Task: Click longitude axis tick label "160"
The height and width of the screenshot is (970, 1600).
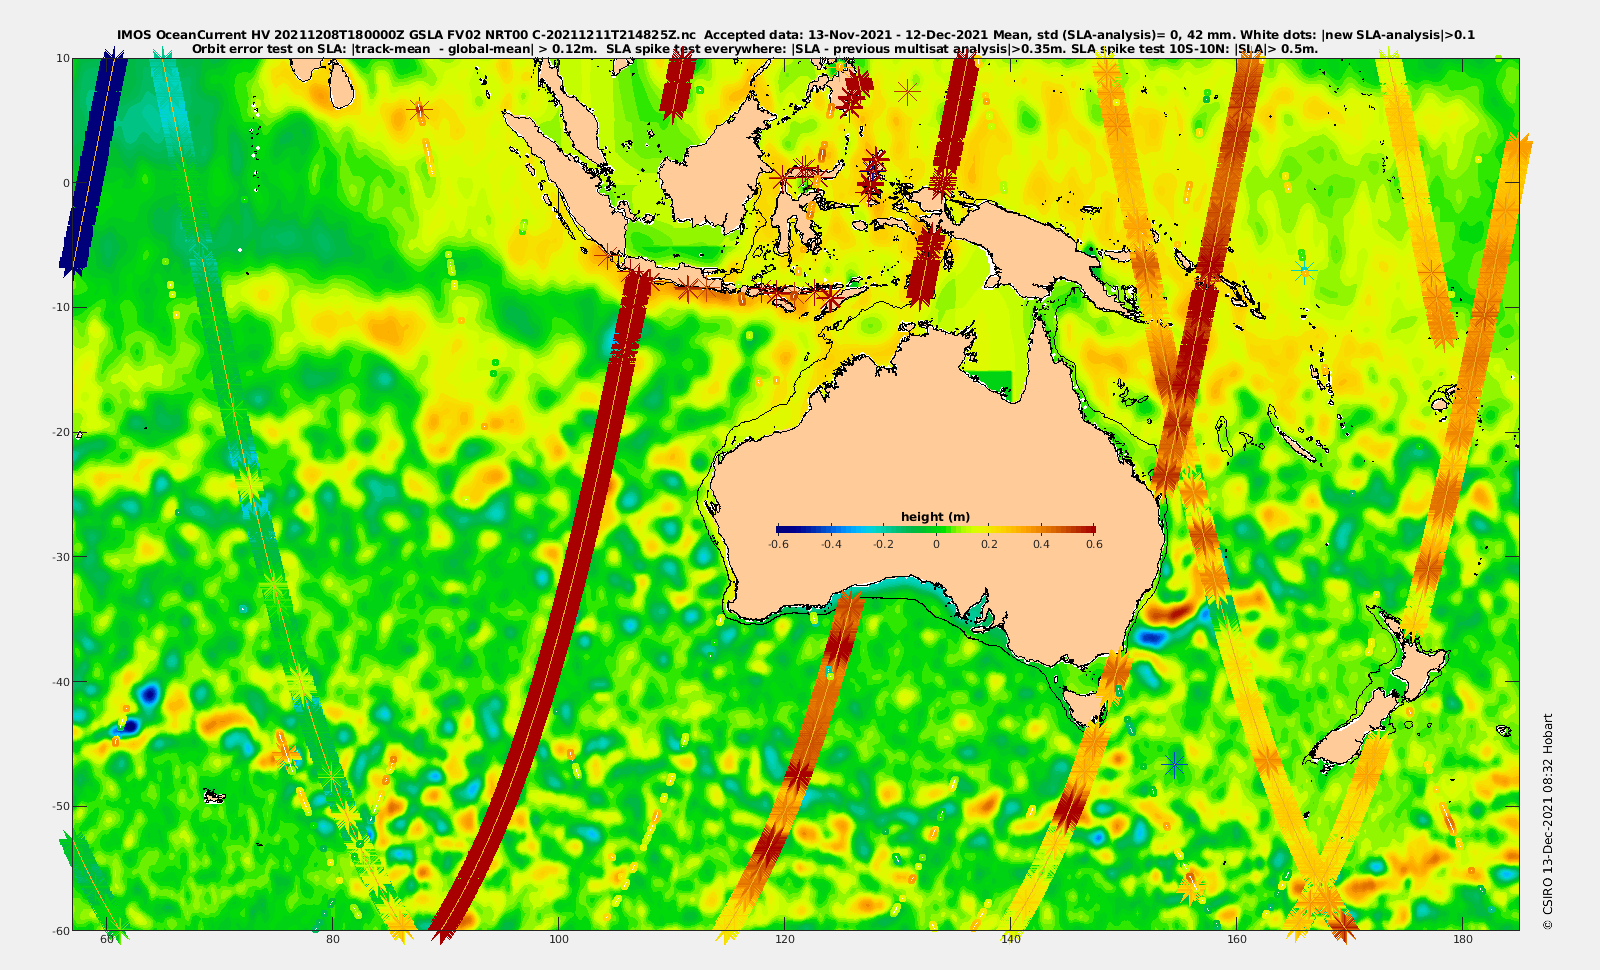Action: click(1237, 940)
